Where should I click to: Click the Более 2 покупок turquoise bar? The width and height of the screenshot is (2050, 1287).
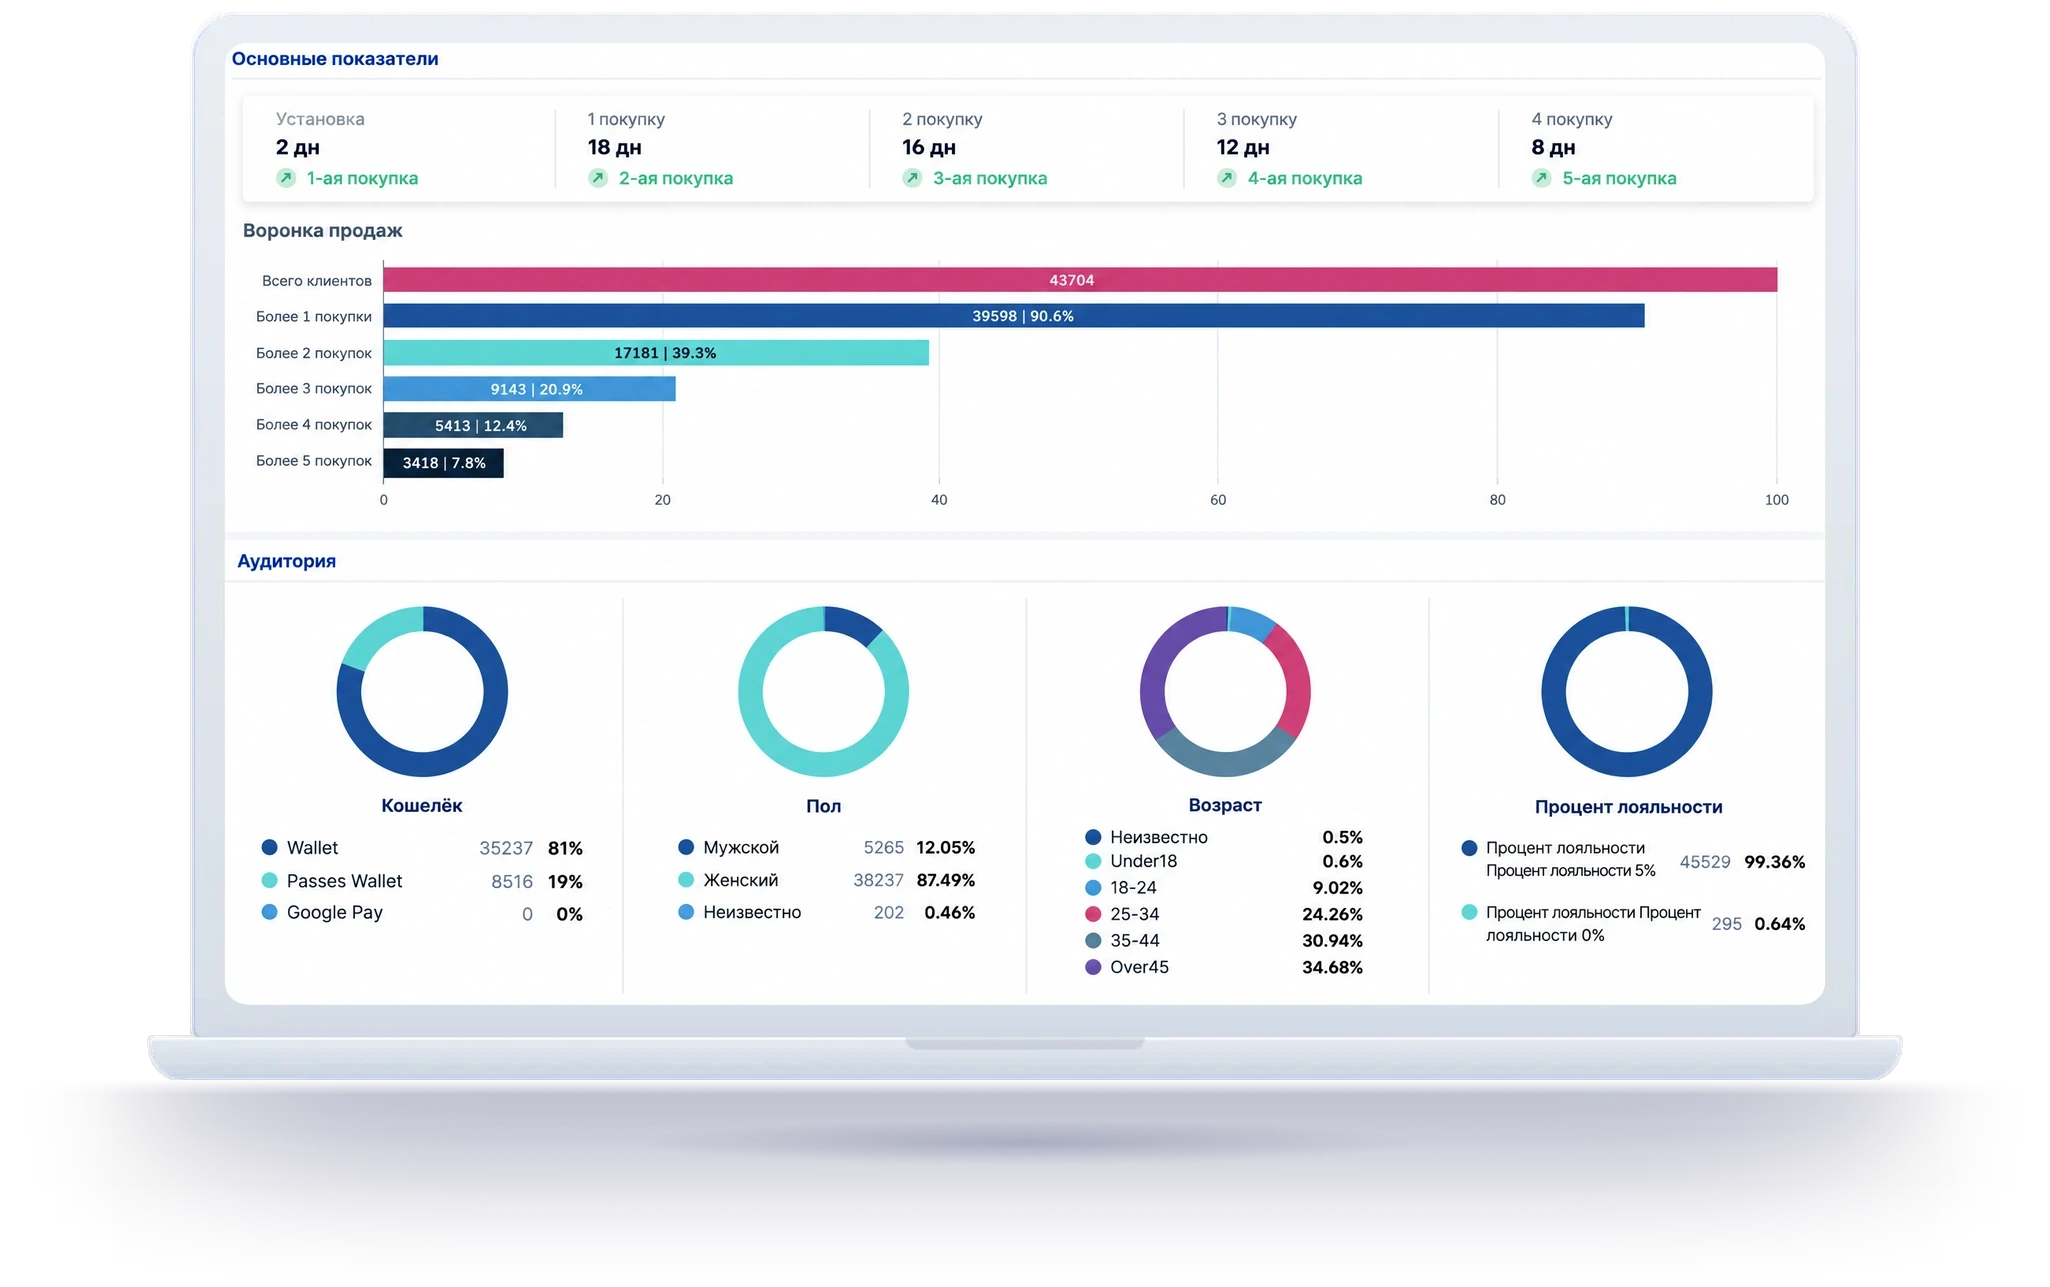pyautogui.click(x=656, y=352)
